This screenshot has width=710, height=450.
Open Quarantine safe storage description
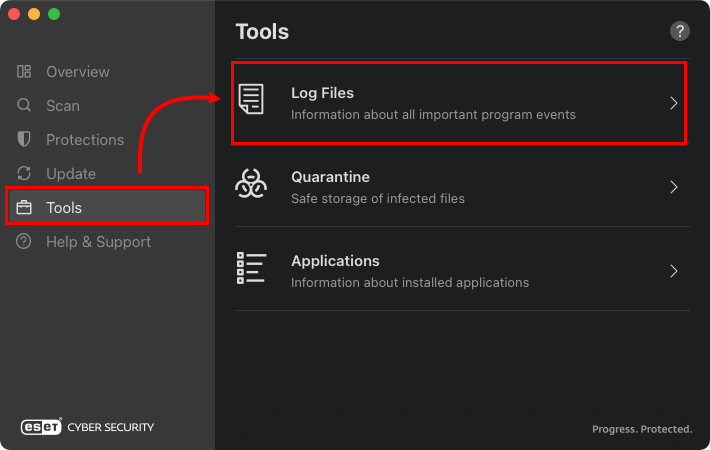pyautogui.click(x=377, y=198)
